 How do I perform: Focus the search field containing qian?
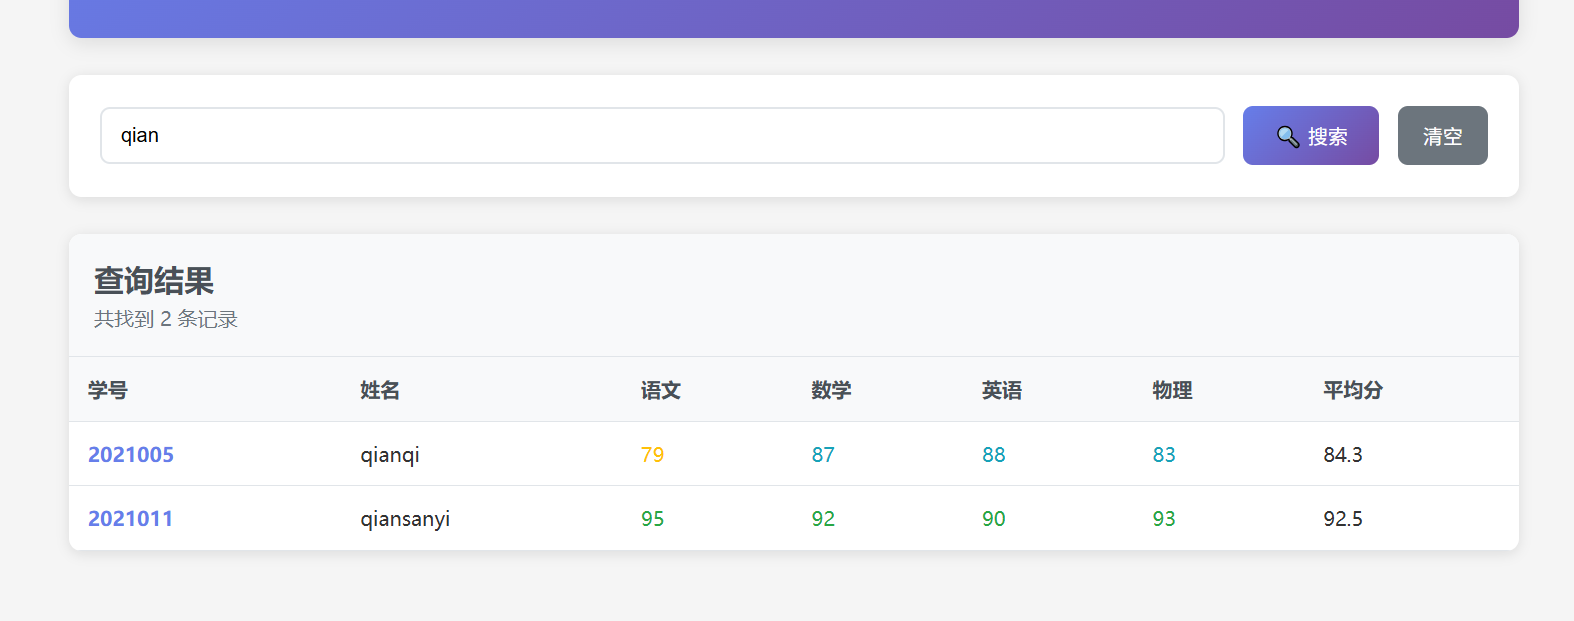662,135
